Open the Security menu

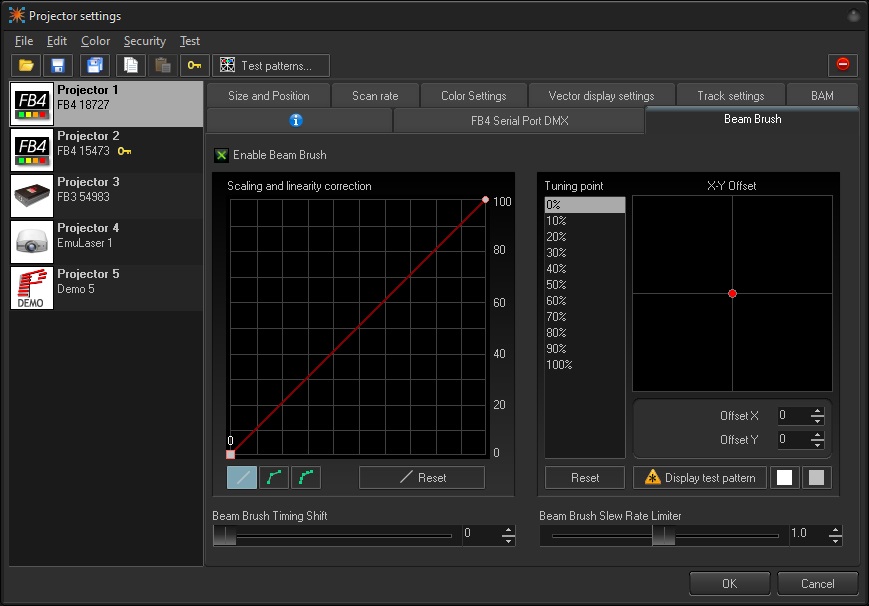pos(144,41)
